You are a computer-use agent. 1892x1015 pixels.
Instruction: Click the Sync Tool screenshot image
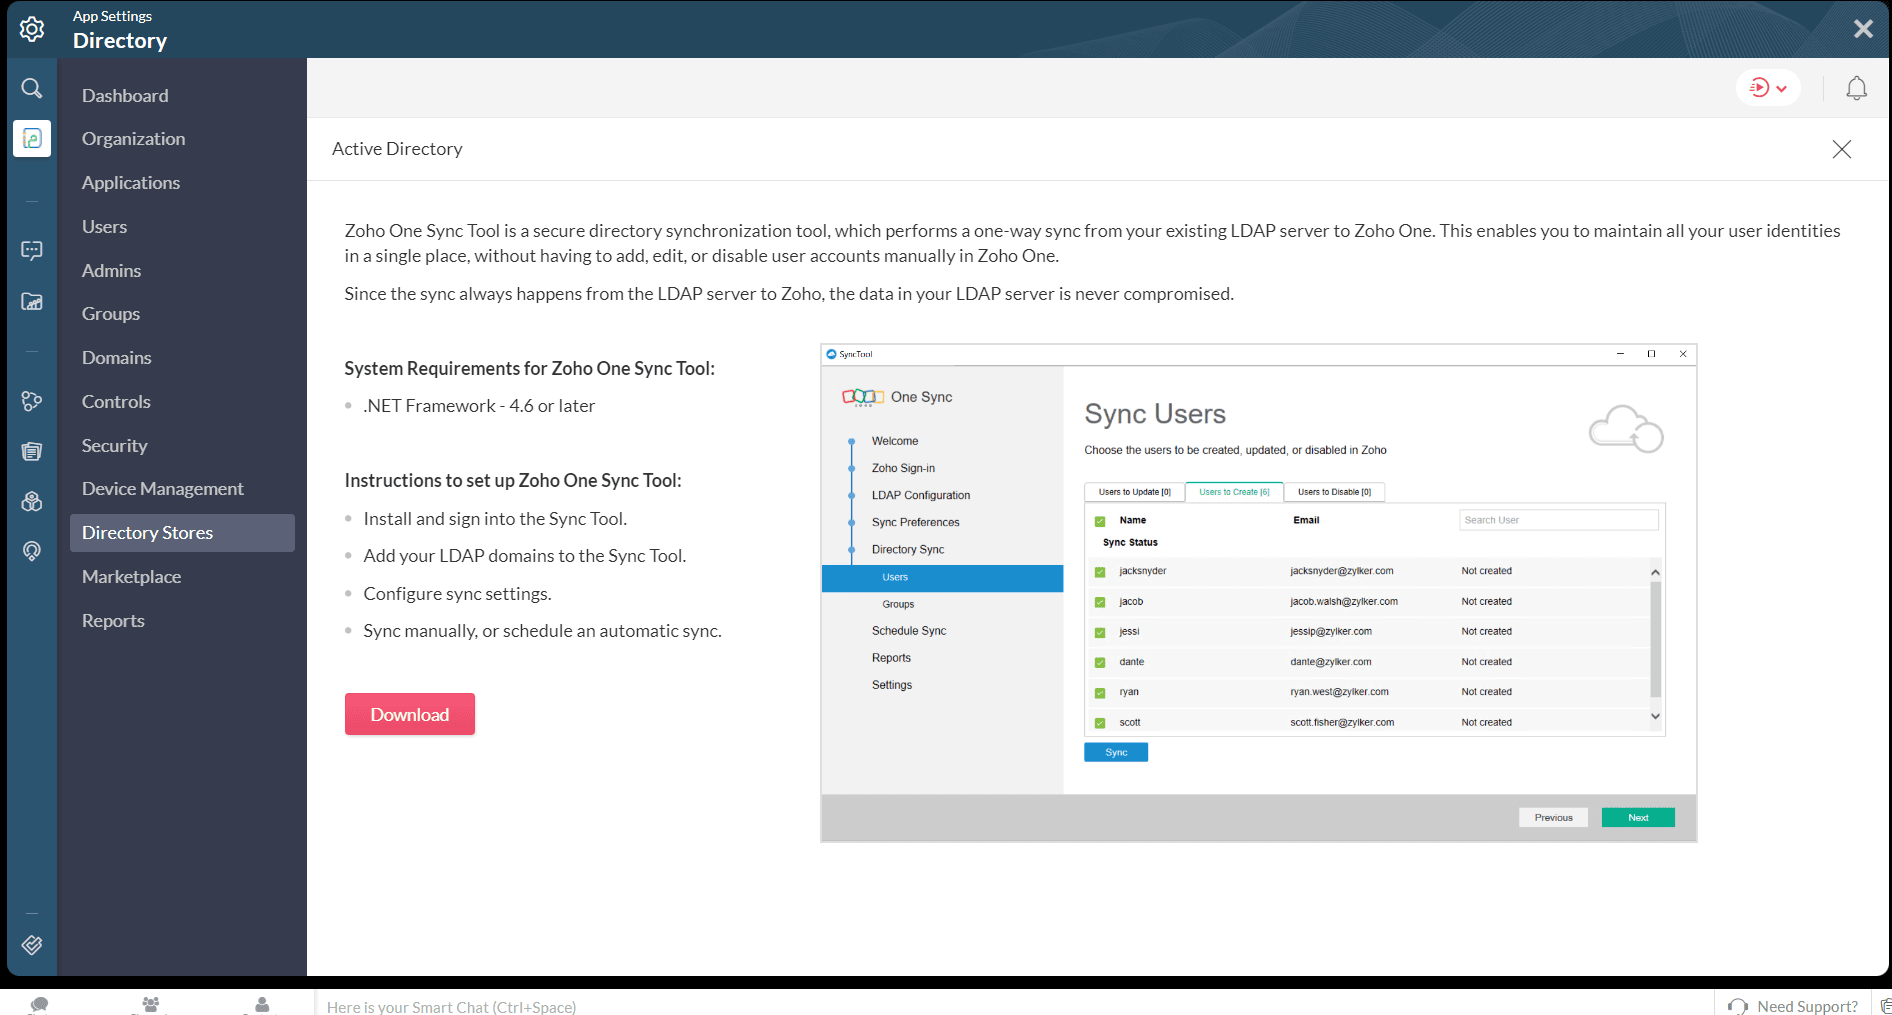(x=1259, y=593)
